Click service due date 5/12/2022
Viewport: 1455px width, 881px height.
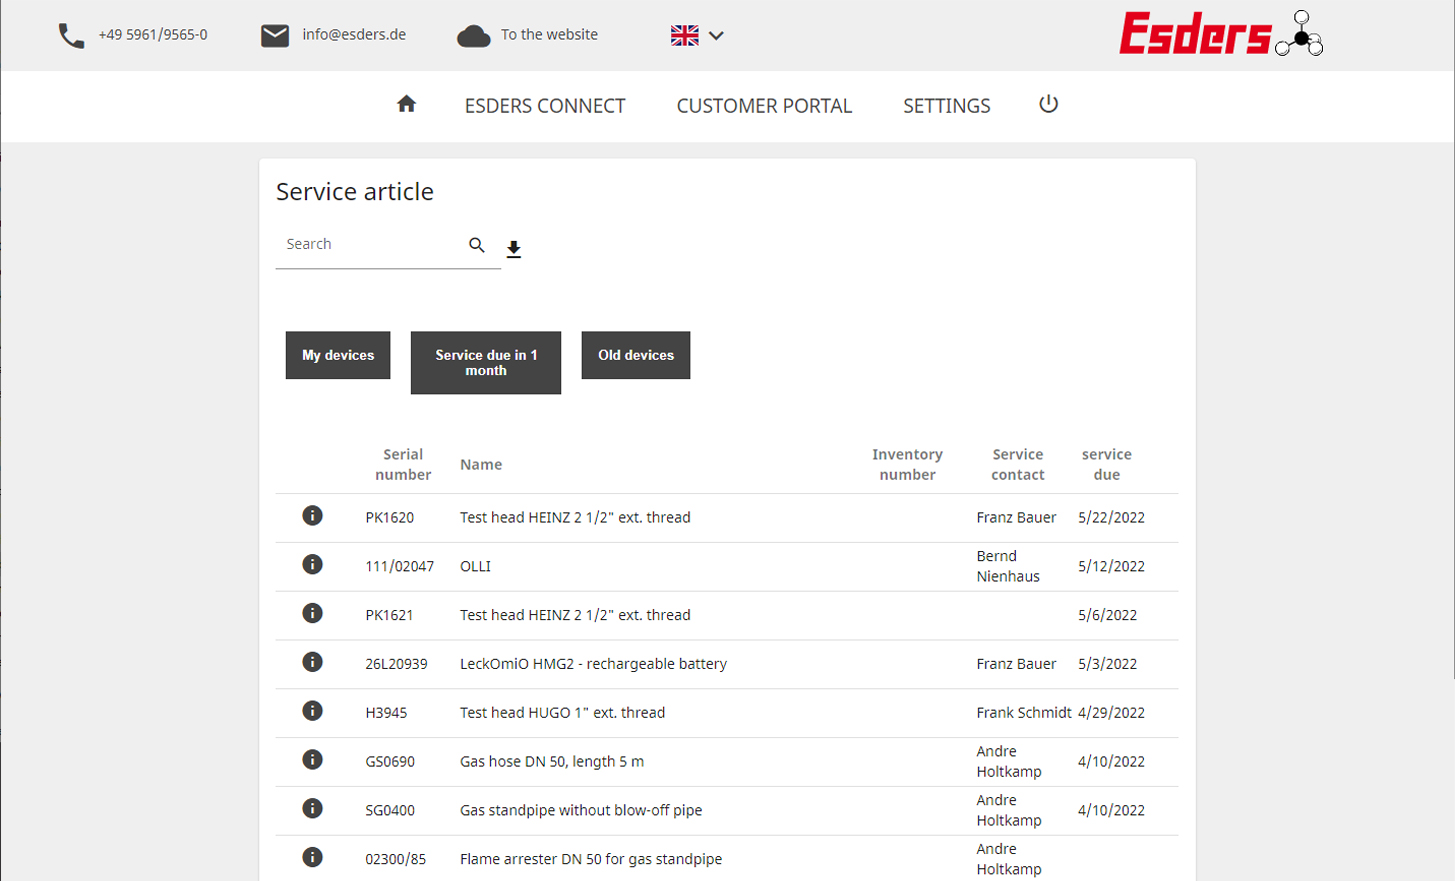point(1112,567)
